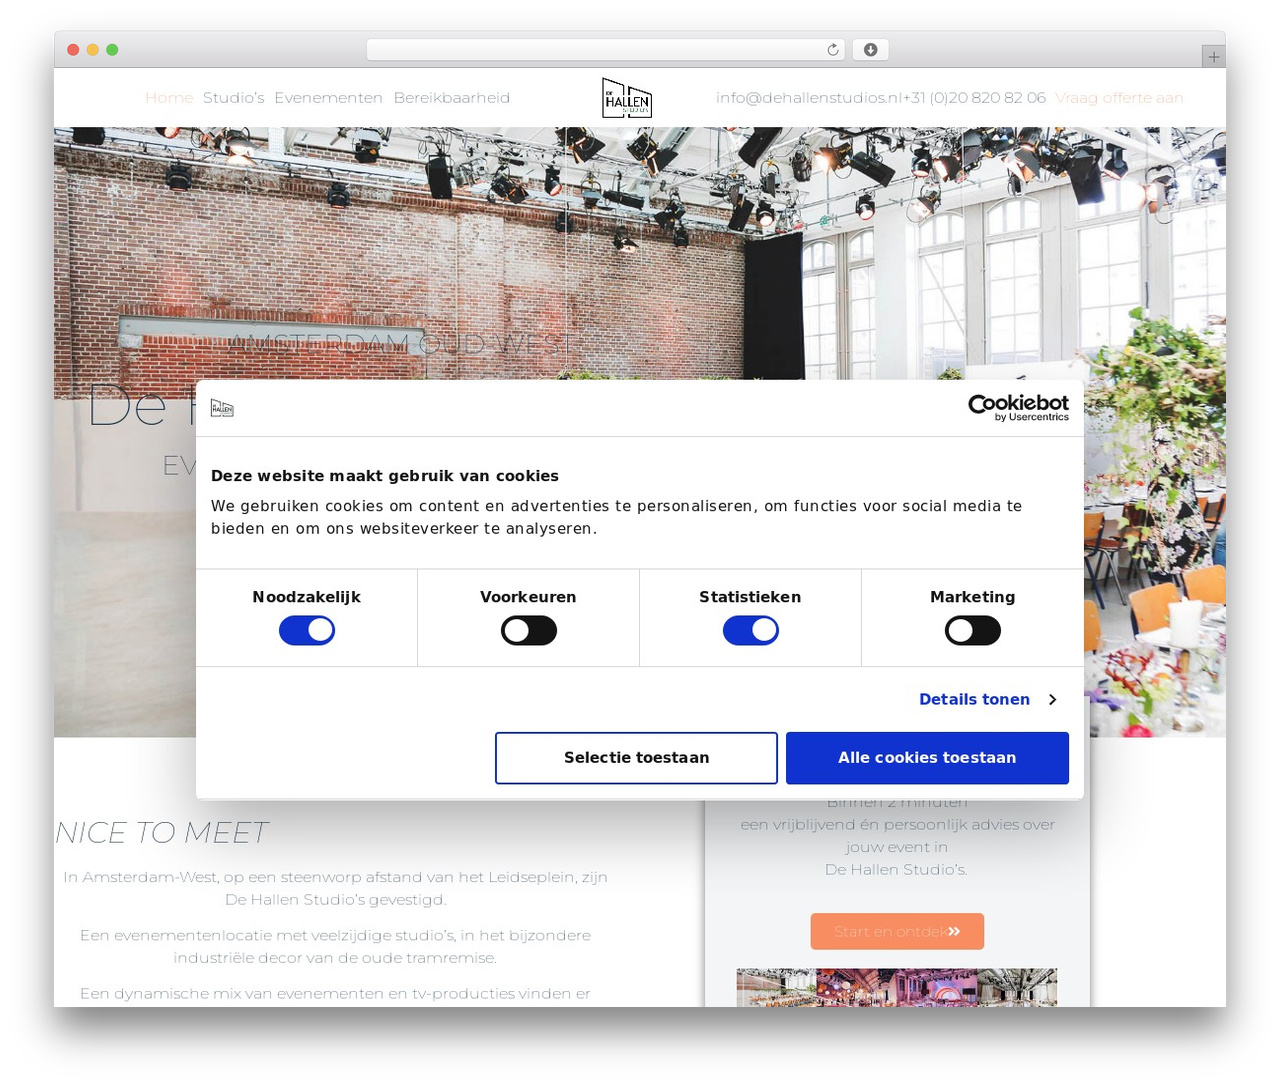Viewport: 1280px width, 1084px height.
Task: Go to the Home menu item
Action: pos(169,98)
